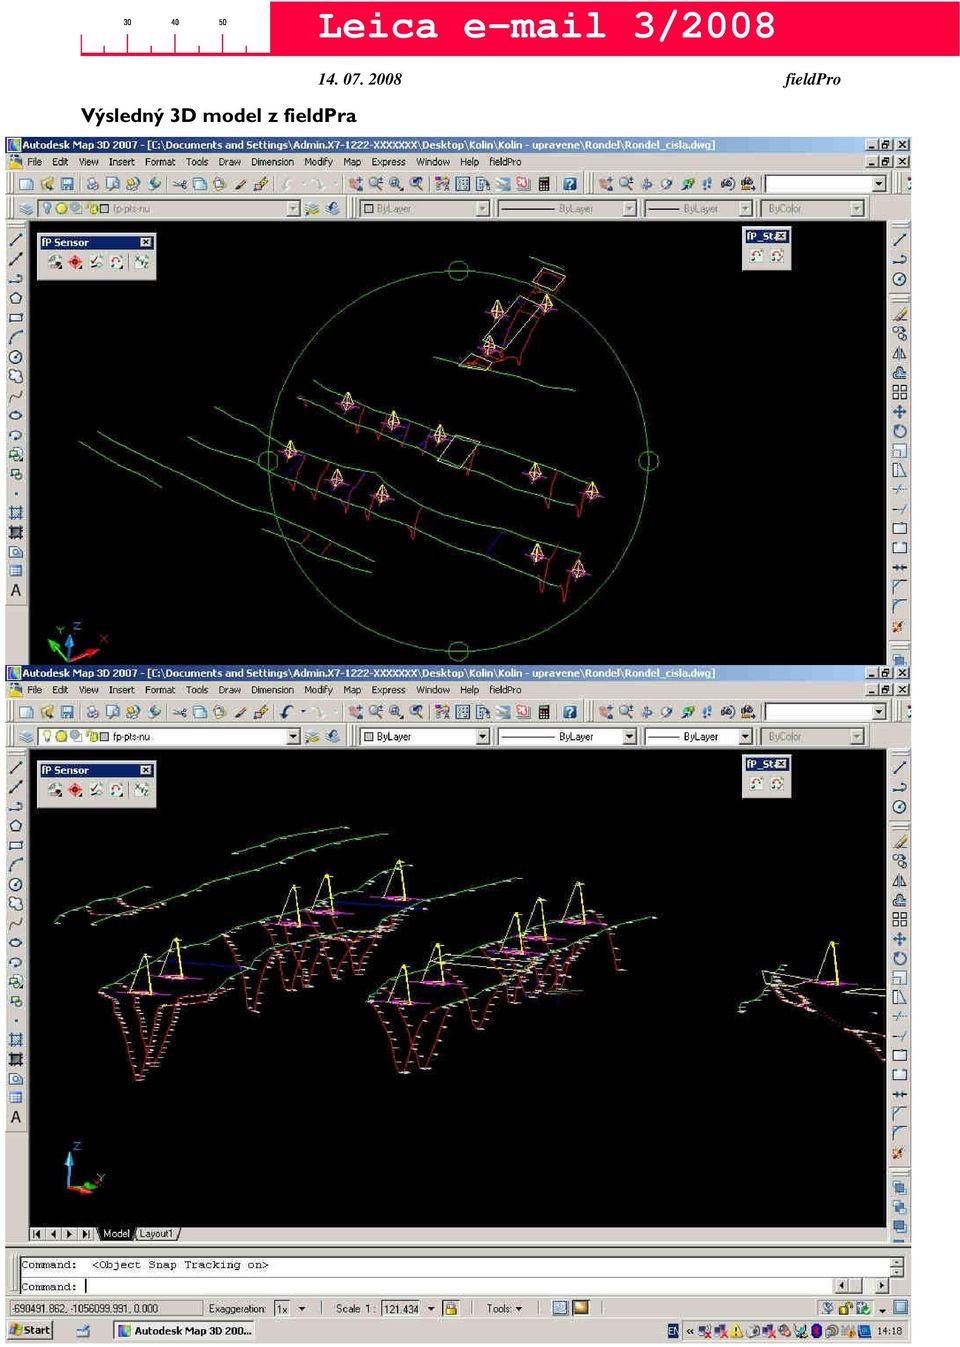Click Cut scissors icon in lower window toolbar
960x1347 pixels.
[x=179, y=712]
